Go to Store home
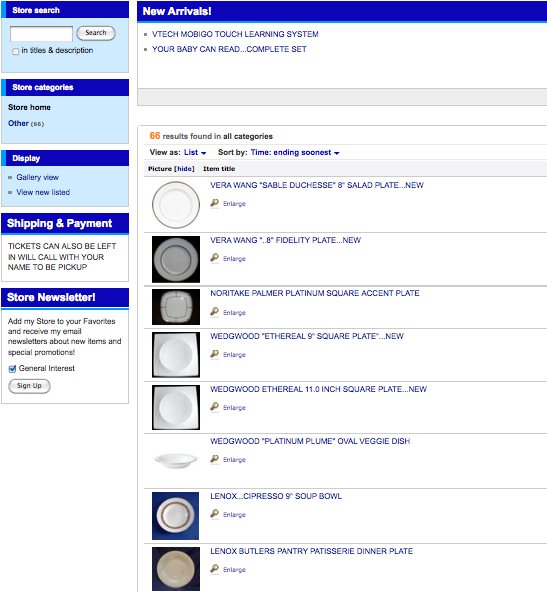Viewport: 547px width, 592px height. point(29,107)
